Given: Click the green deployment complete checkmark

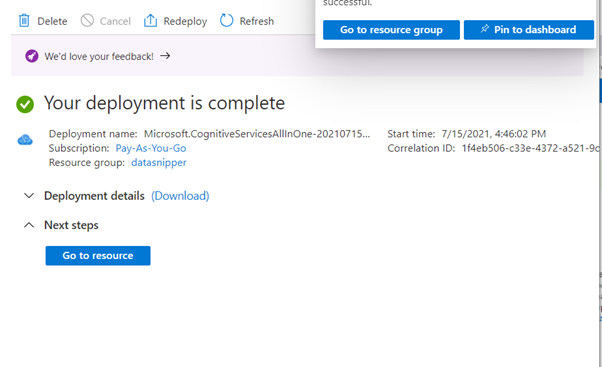Looking at the screenshot, I should pyautogui.click(x=25, y=104).
